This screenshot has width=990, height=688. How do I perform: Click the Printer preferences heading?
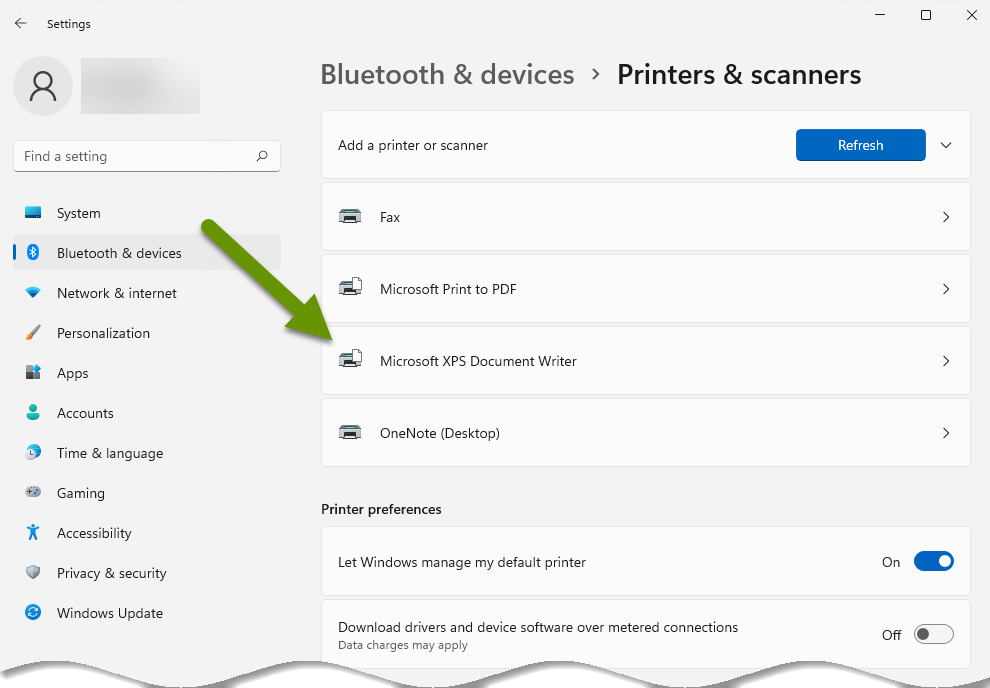(x=381, y=509)
